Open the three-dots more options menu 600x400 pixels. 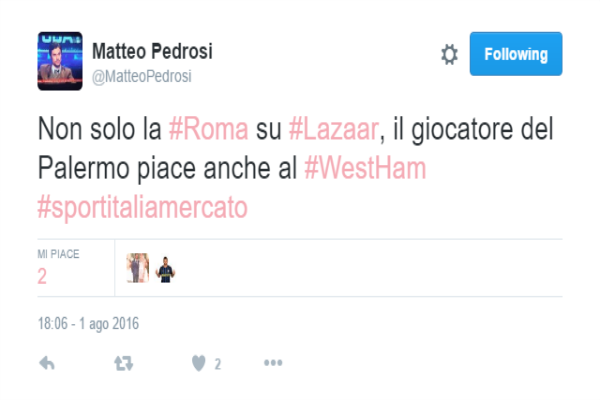point(273,362)
